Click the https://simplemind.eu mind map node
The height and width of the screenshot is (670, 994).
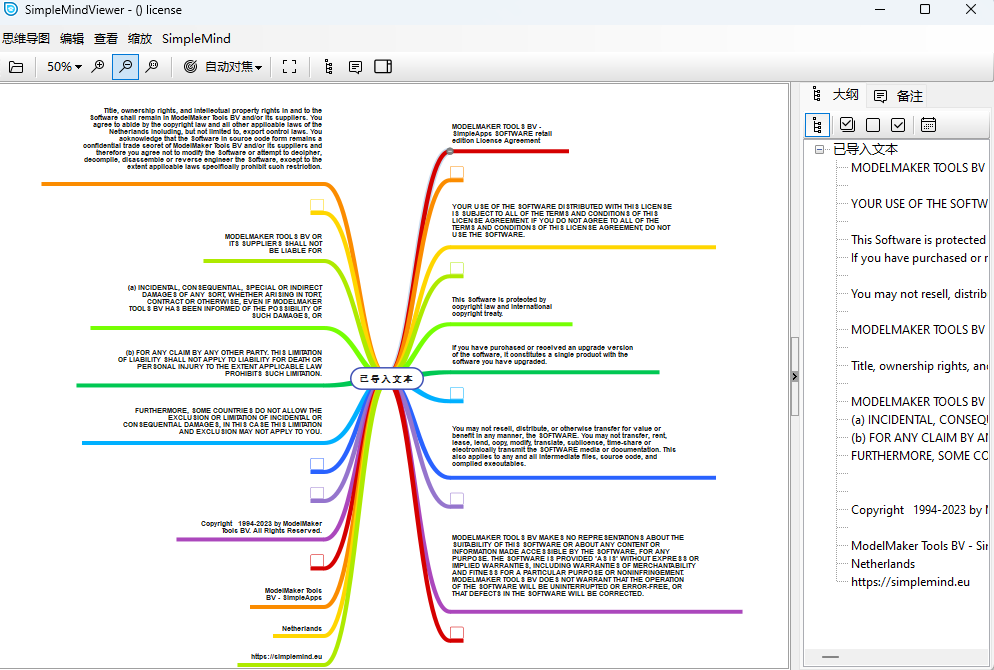click(285, 658)
